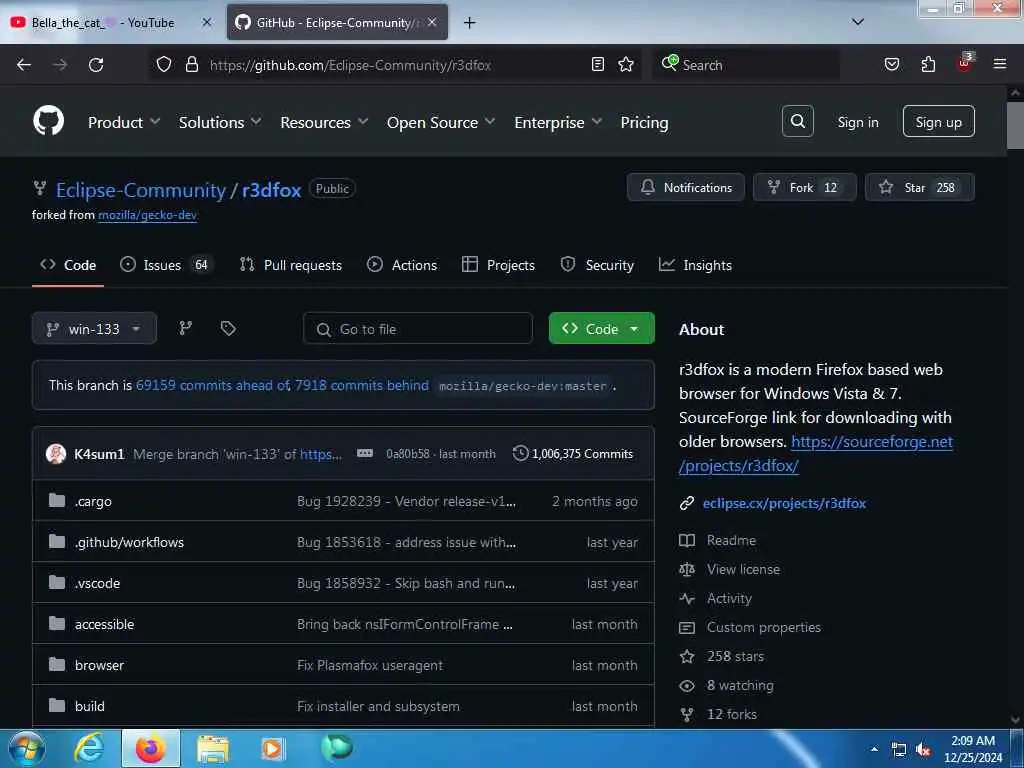Click the muted volume tray icon
This screenshot has height=768, width=1024.
[x=923, y=750]
